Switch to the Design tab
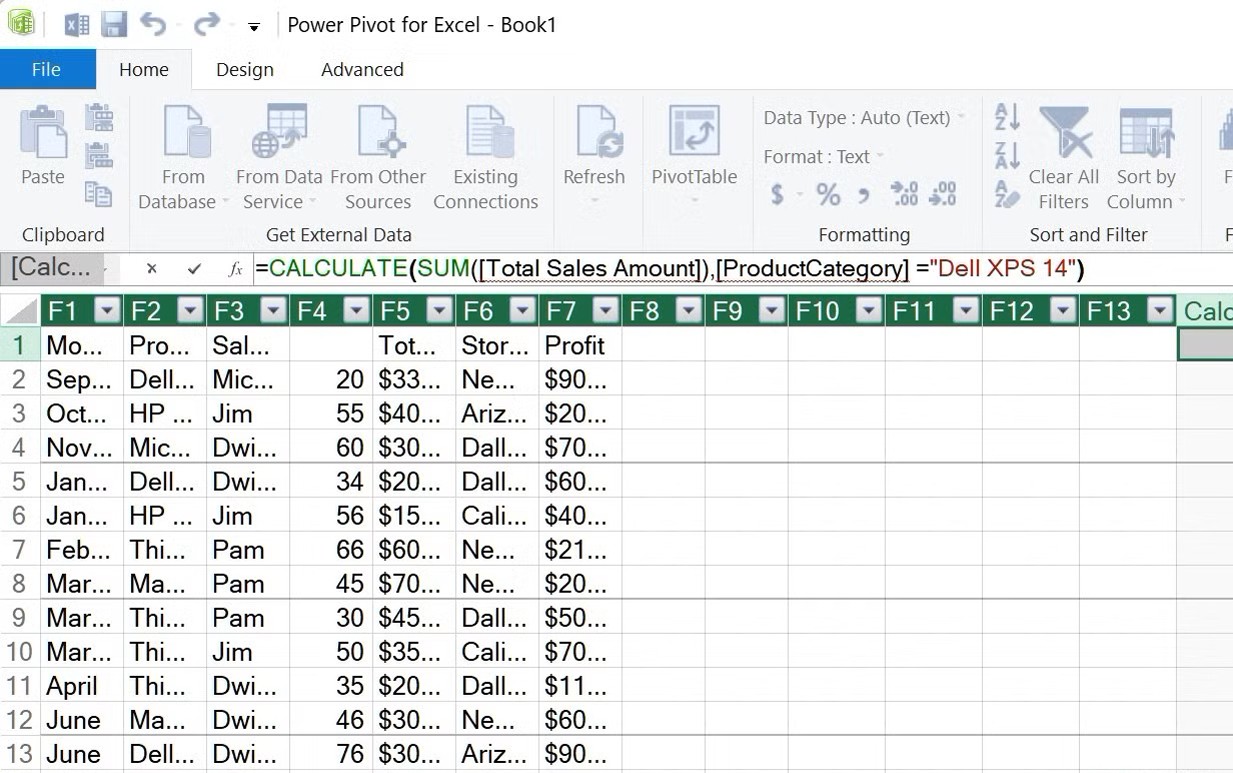The height and width of the screenshot is (773, 1233). pyautogui.click(x=245, y=69)
